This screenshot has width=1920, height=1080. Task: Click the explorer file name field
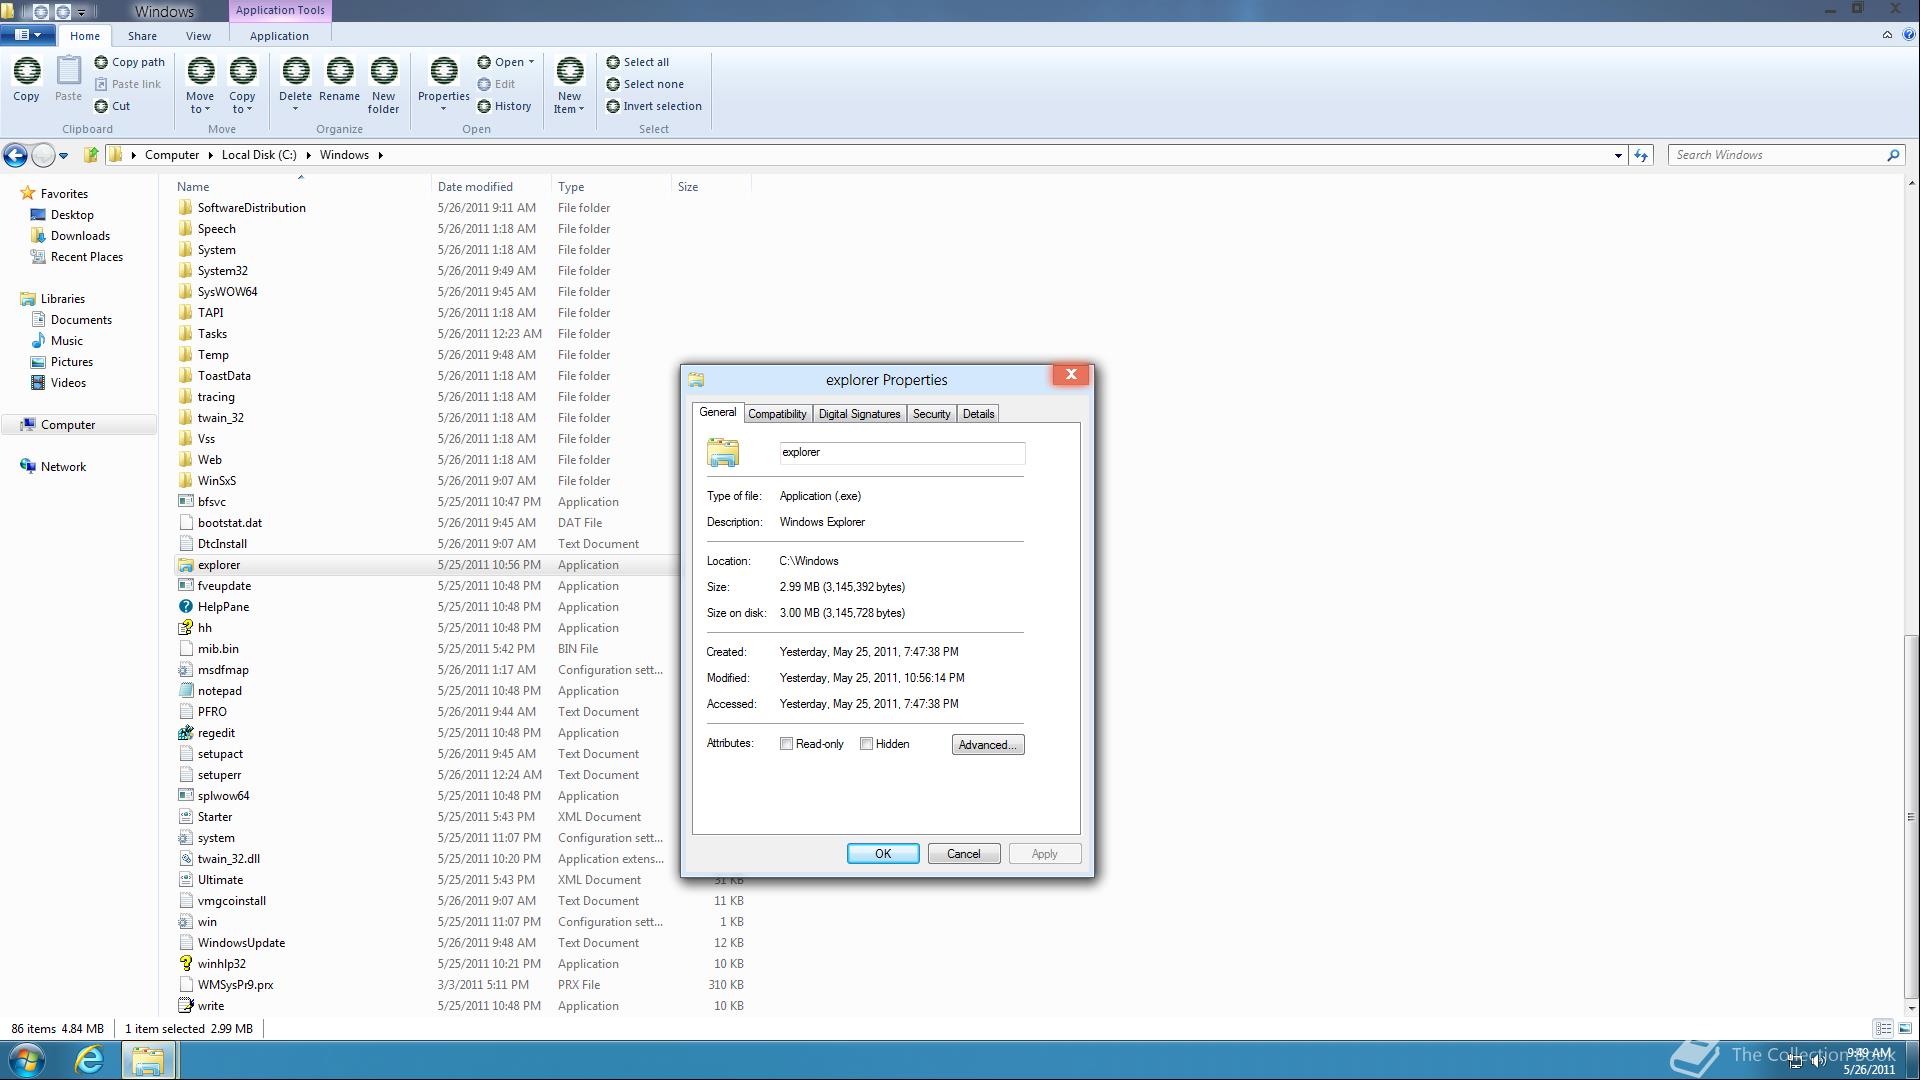902,453
